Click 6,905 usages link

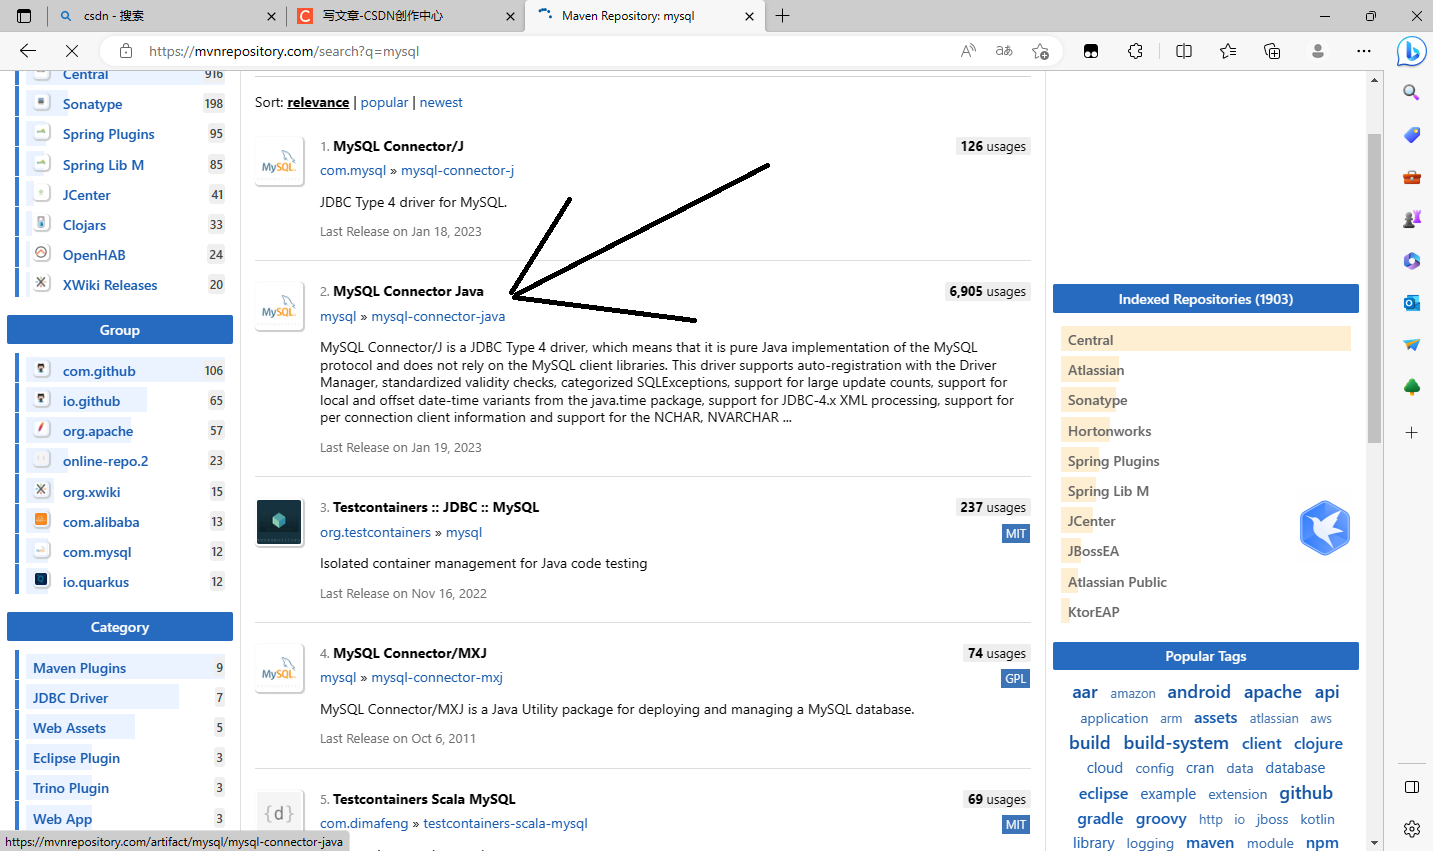click(988, 291)
